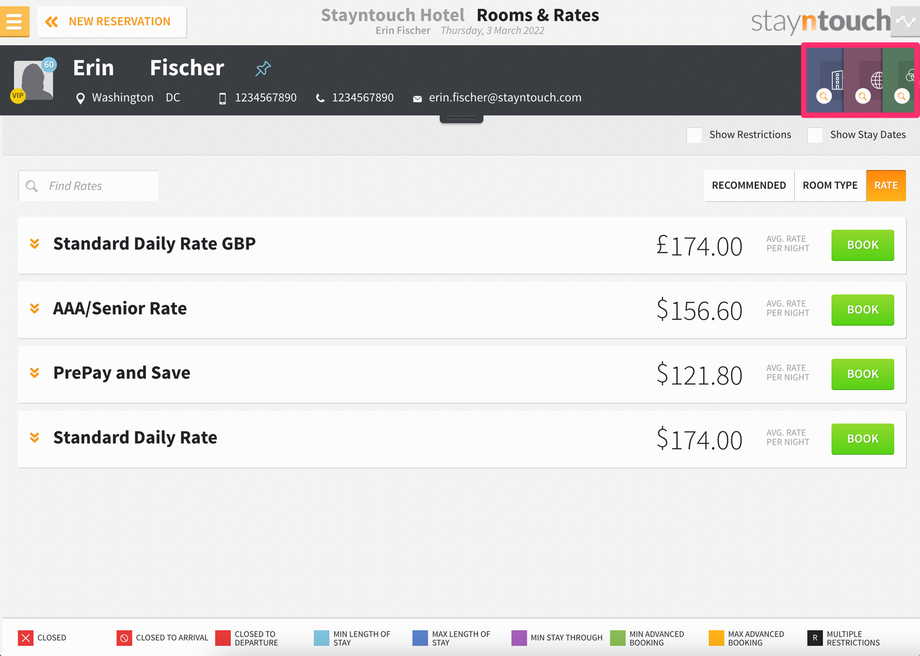Screen dimensions: 920x656
Task: Click the location pin icon
Action: tap(80, 99)
